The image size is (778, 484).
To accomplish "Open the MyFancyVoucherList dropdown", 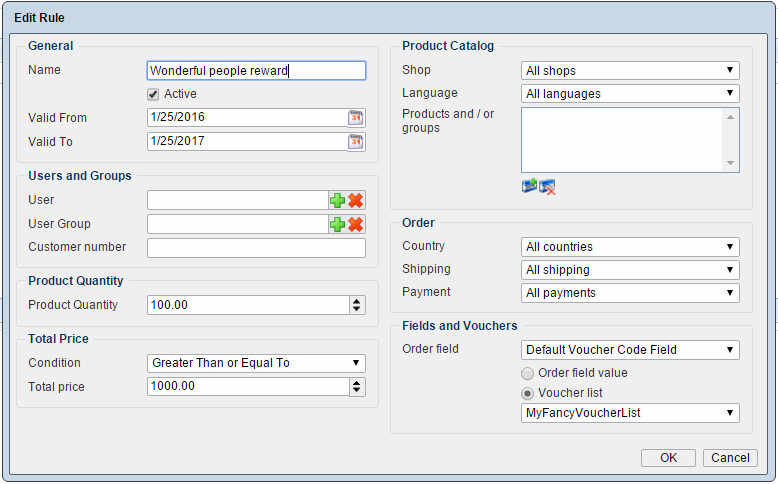I will coord(630,413).
